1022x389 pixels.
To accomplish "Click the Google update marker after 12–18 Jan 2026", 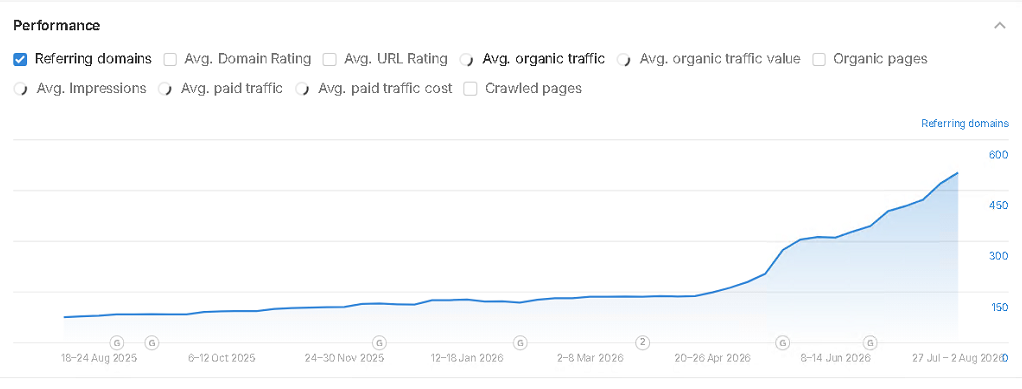I will point(519,342).
